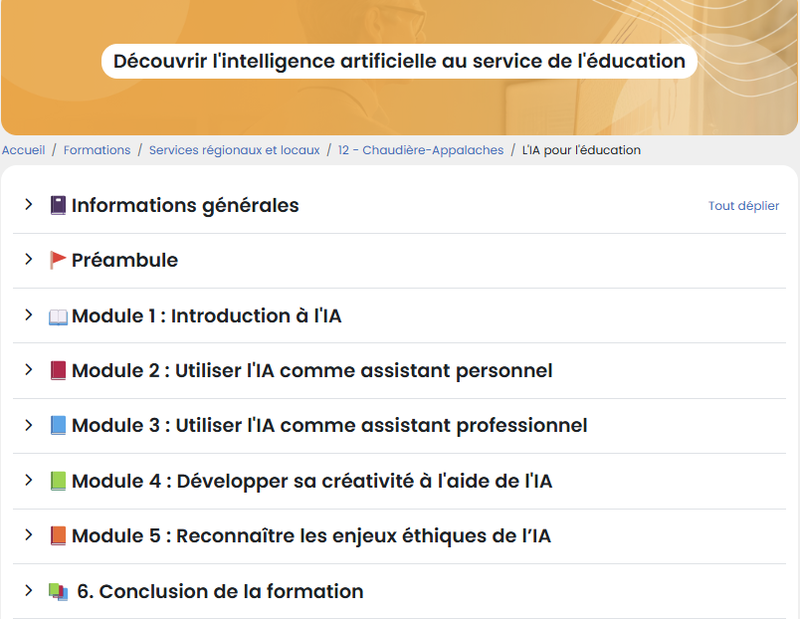This screenshot has height=619, width=800.
Task: Open Services régionaux et locaux breadcrumb
Action: 234,150
